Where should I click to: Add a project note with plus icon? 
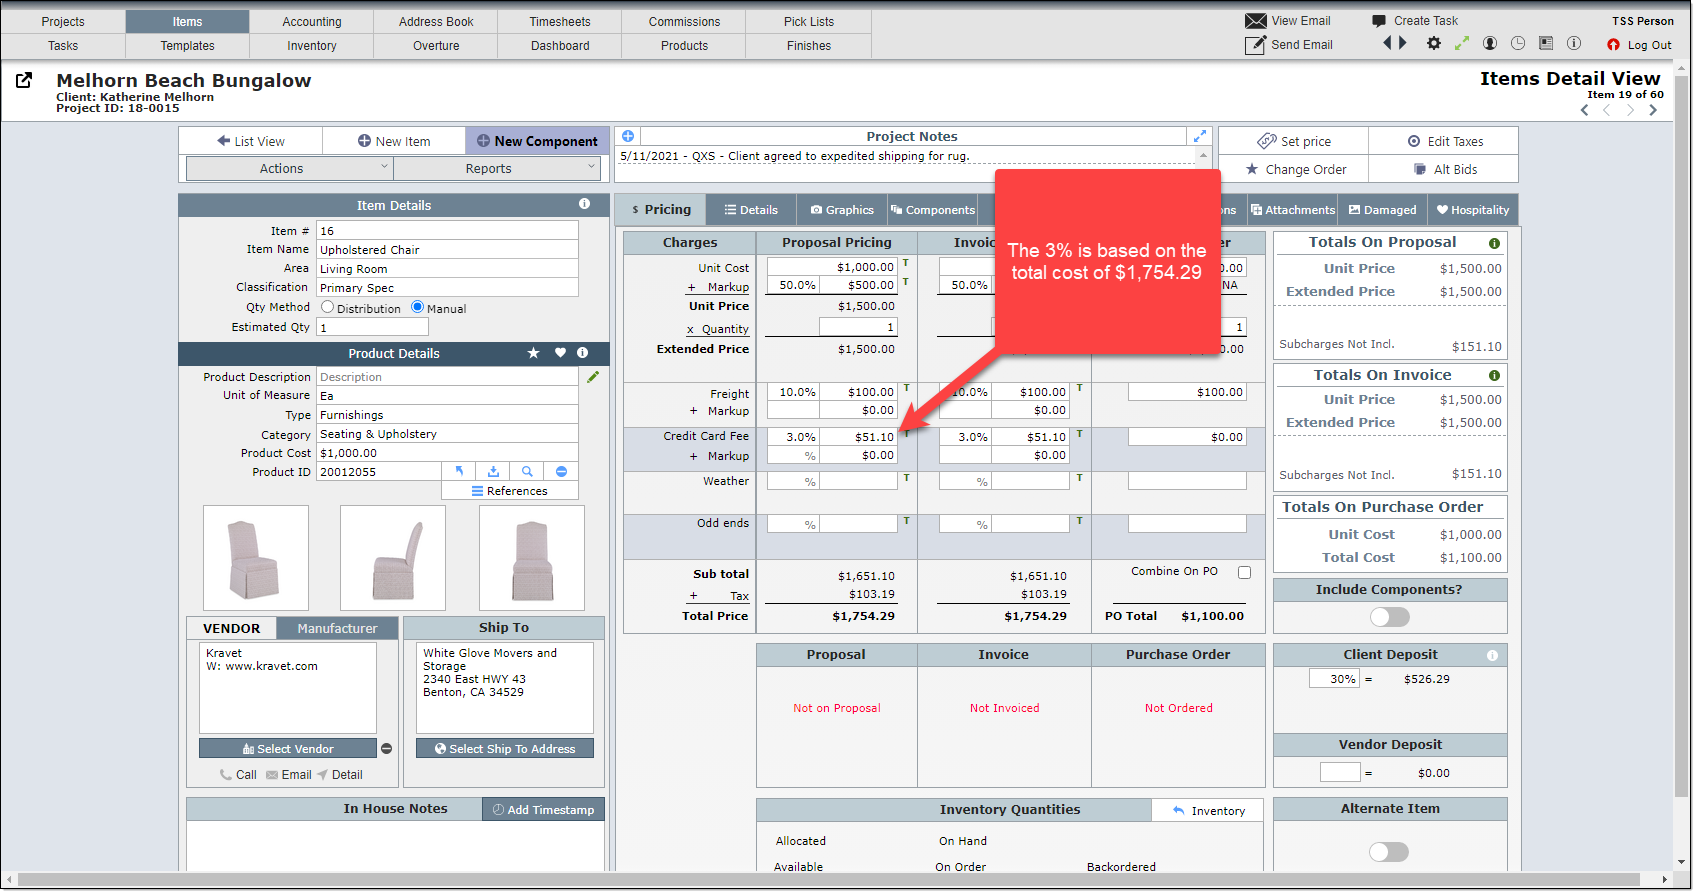[628, 136]
